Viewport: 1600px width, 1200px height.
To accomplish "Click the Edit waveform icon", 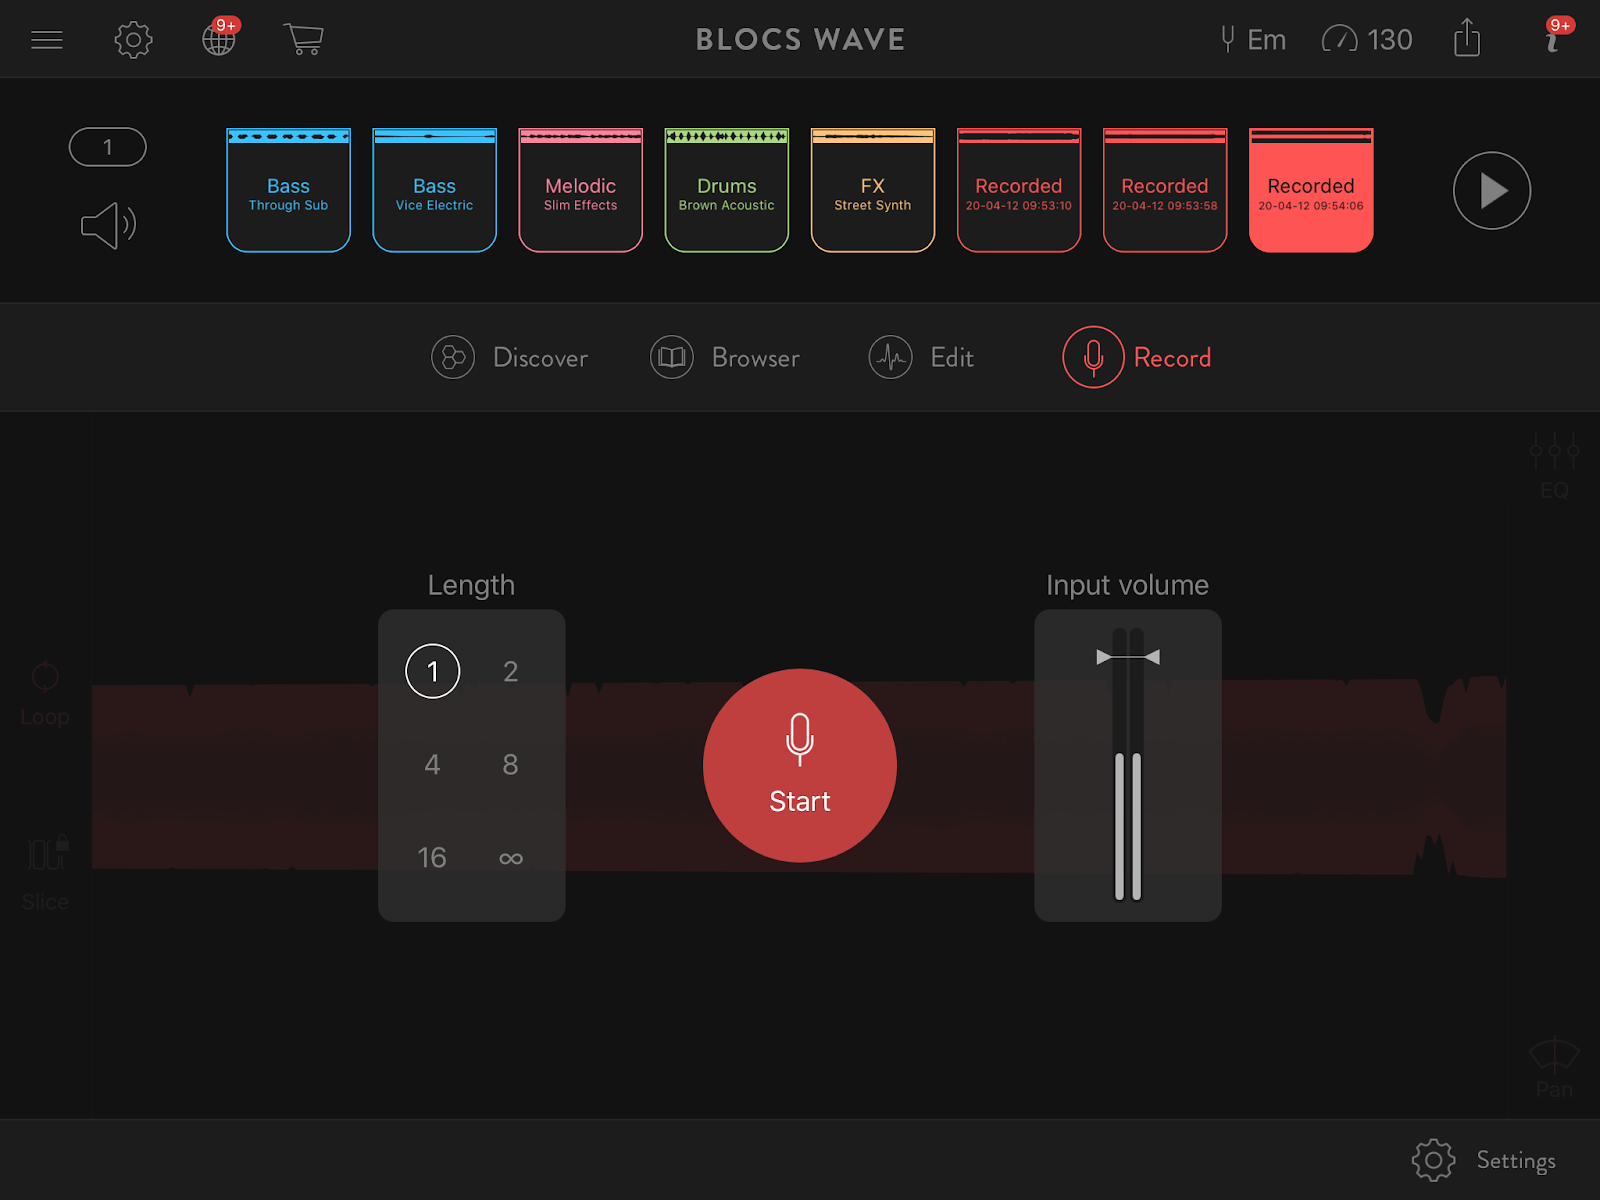I will click(891, 357).
